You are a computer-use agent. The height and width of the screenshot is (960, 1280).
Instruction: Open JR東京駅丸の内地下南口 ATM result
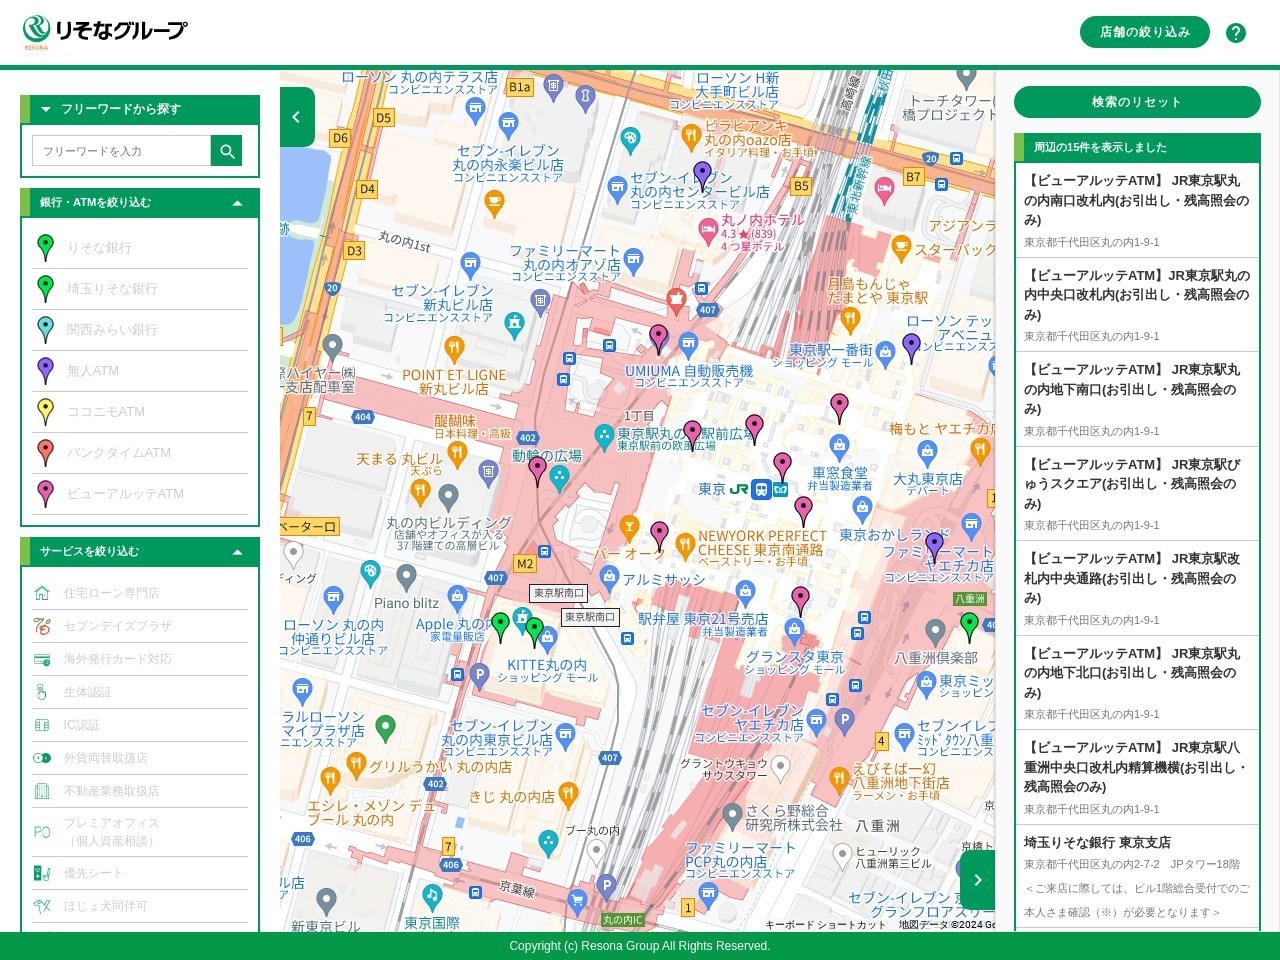coord(1137,400)
